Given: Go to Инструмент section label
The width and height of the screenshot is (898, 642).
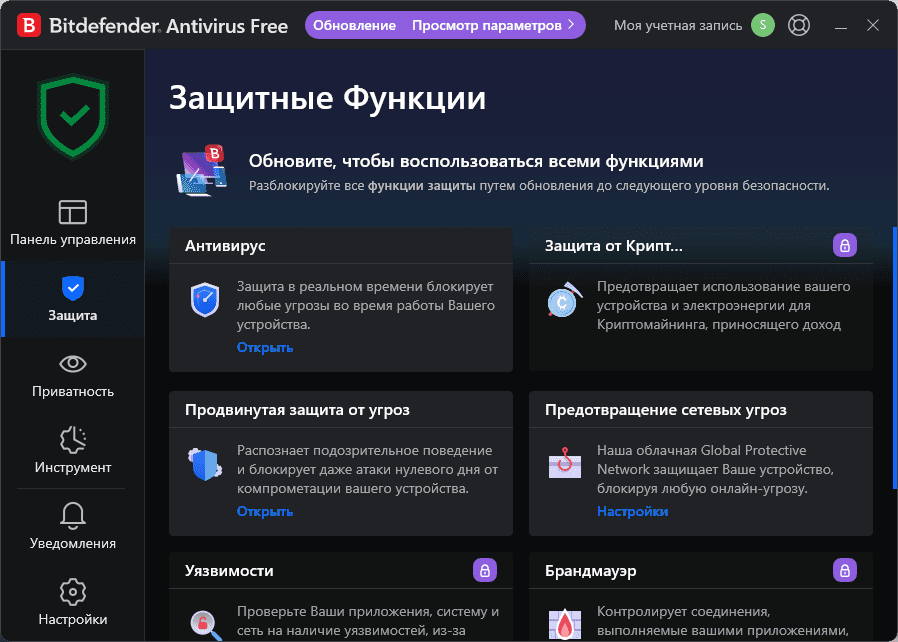Looking at the screenshot, I should [x=73, y=467].
